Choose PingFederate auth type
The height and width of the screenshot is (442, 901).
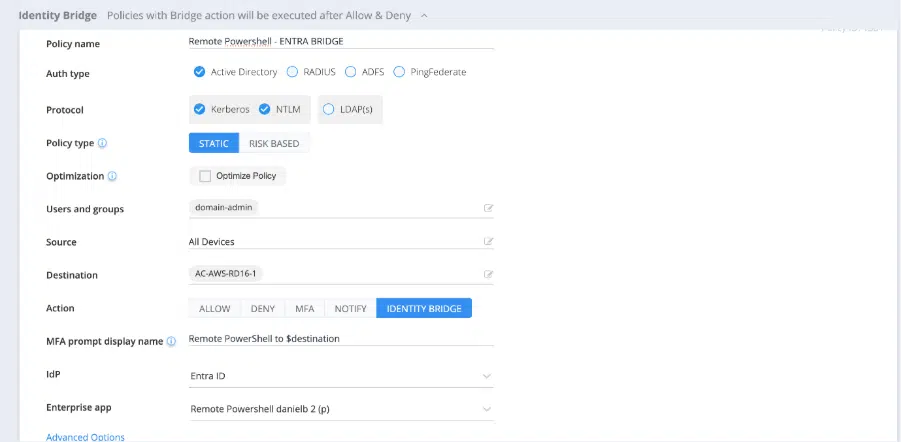(x=400, y=72)
